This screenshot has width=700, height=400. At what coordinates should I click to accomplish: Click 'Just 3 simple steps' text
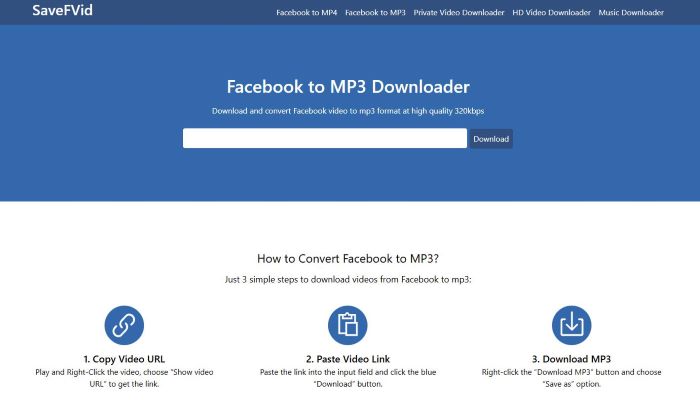click(x=348, y=279)
